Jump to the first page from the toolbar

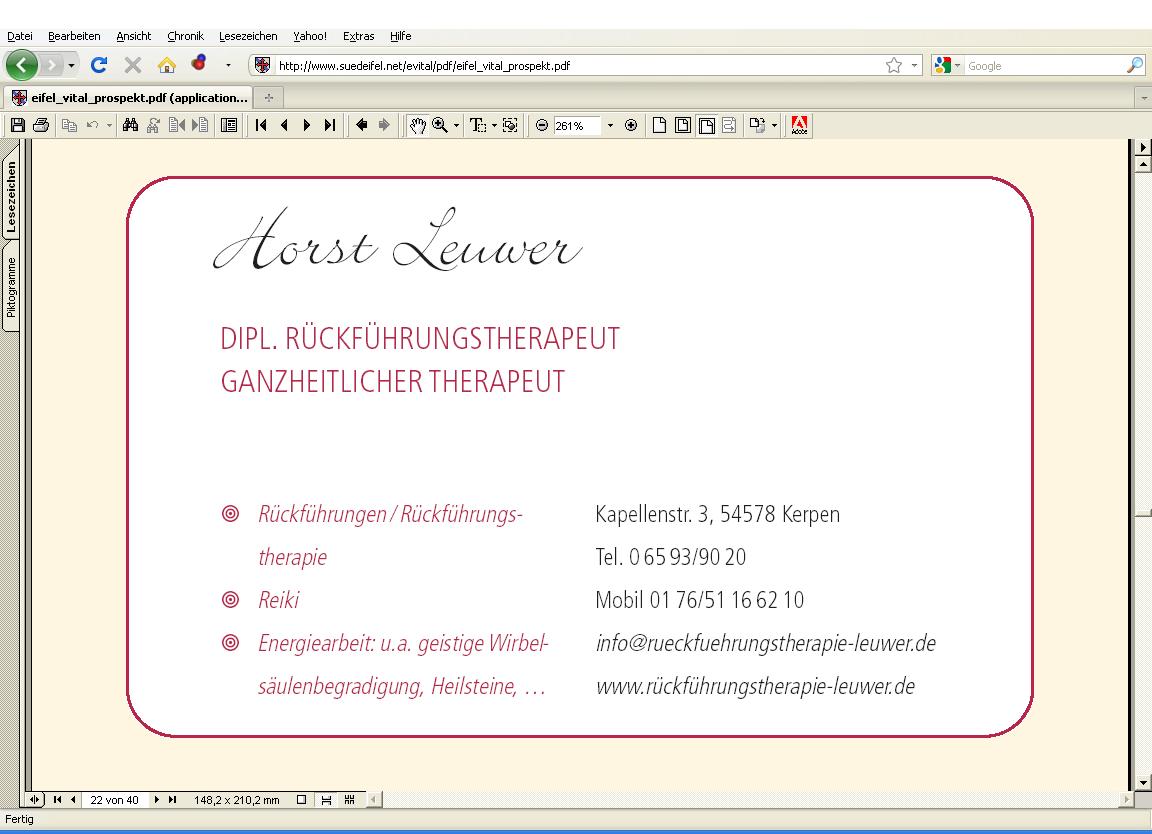click(261, 125)
